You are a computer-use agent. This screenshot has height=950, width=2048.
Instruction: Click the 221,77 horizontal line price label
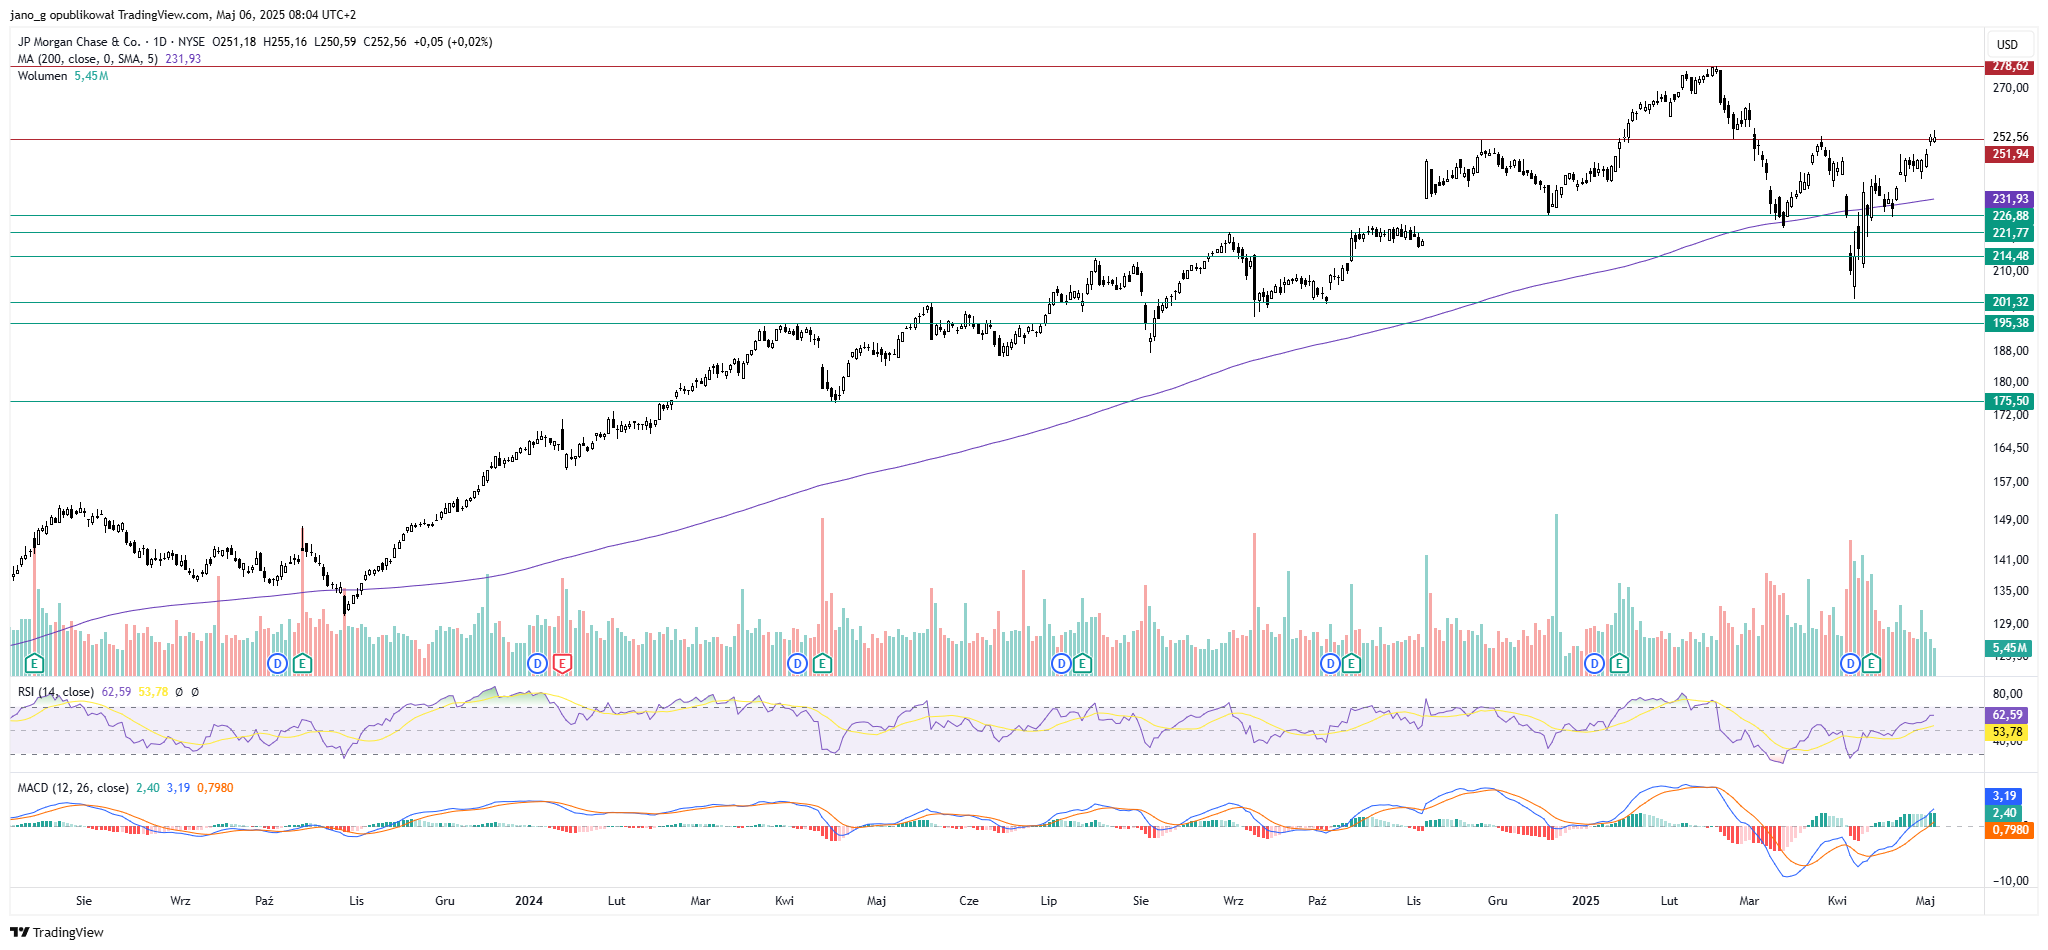click(2010, 233)
